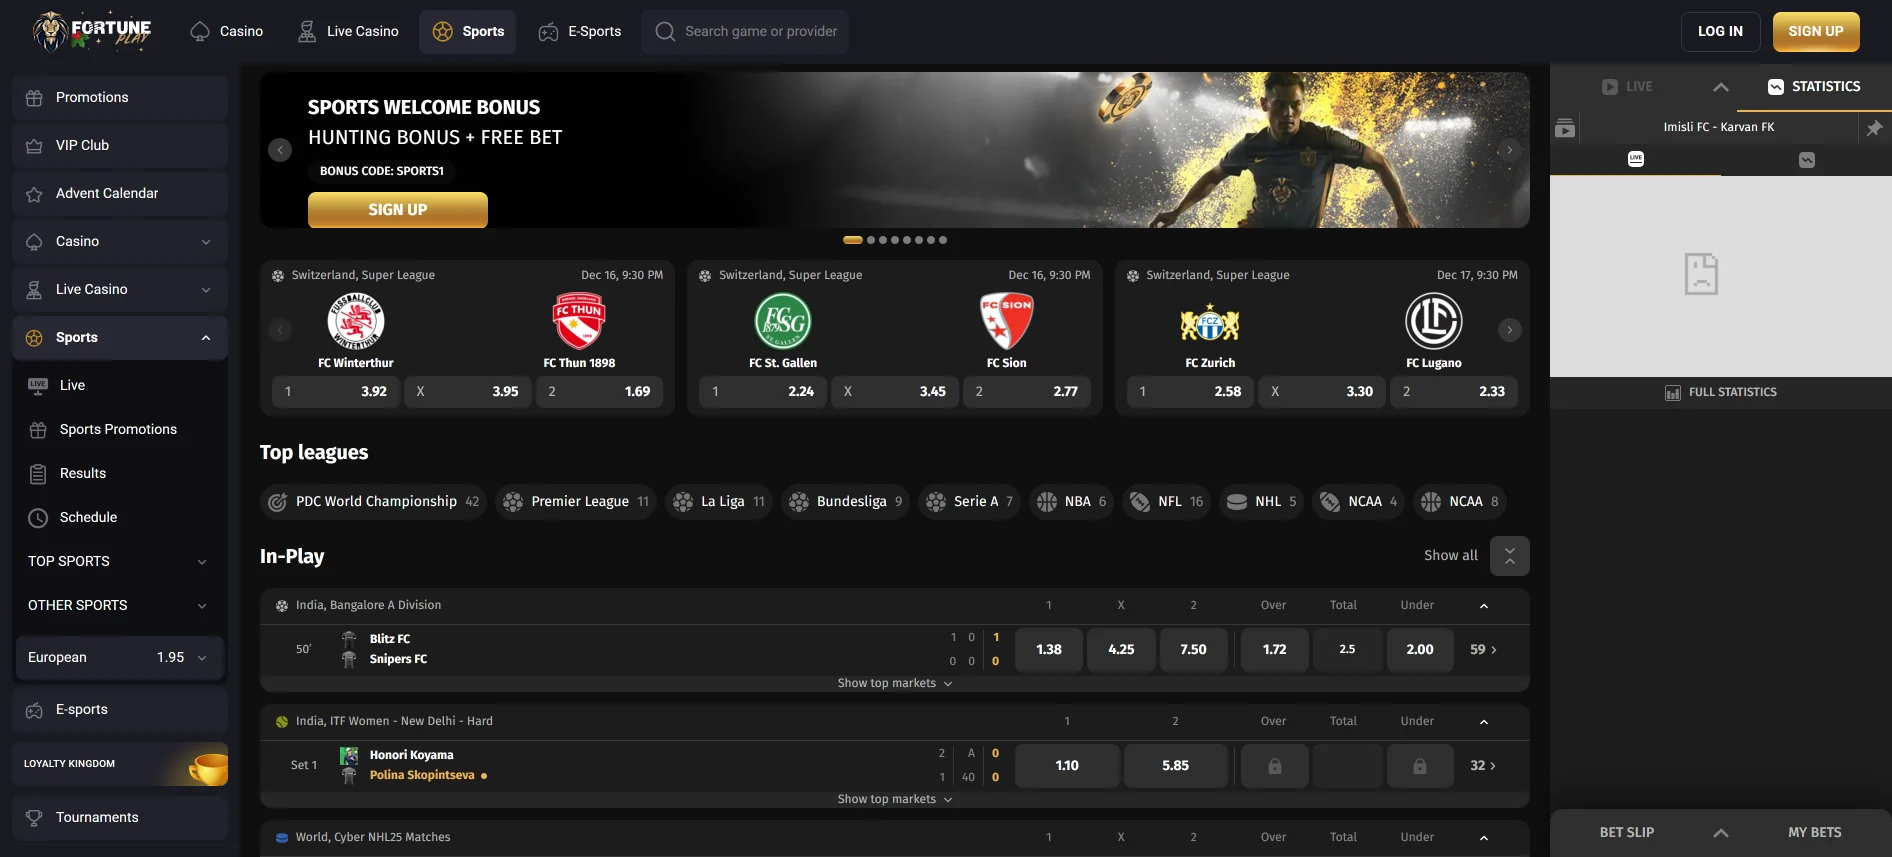Open the E-Sports top navigation tab
This screenshot has height=857, width=1892.
click(x=580, y=32)
